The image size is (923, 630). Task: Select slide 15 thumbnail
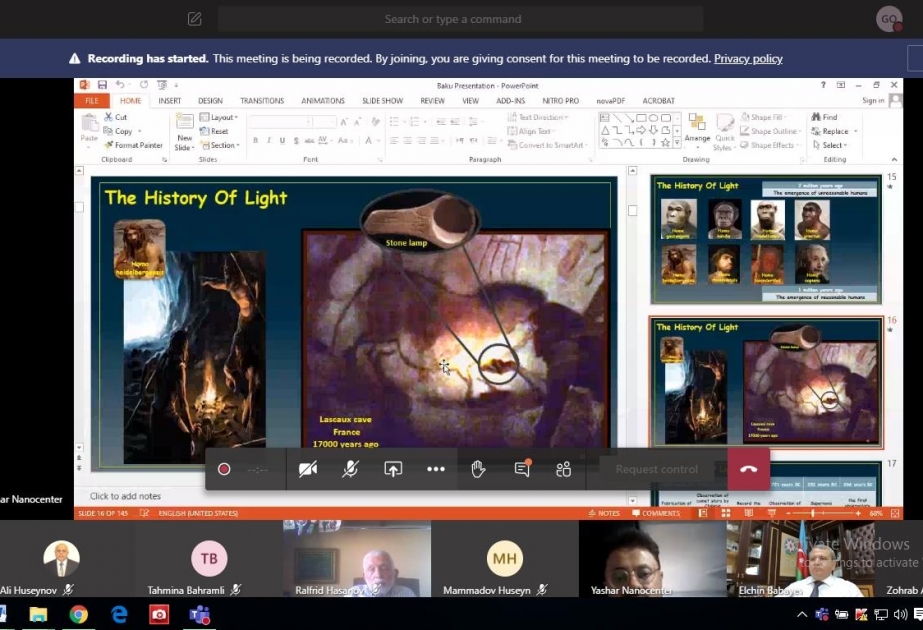[x=765, y=239]
